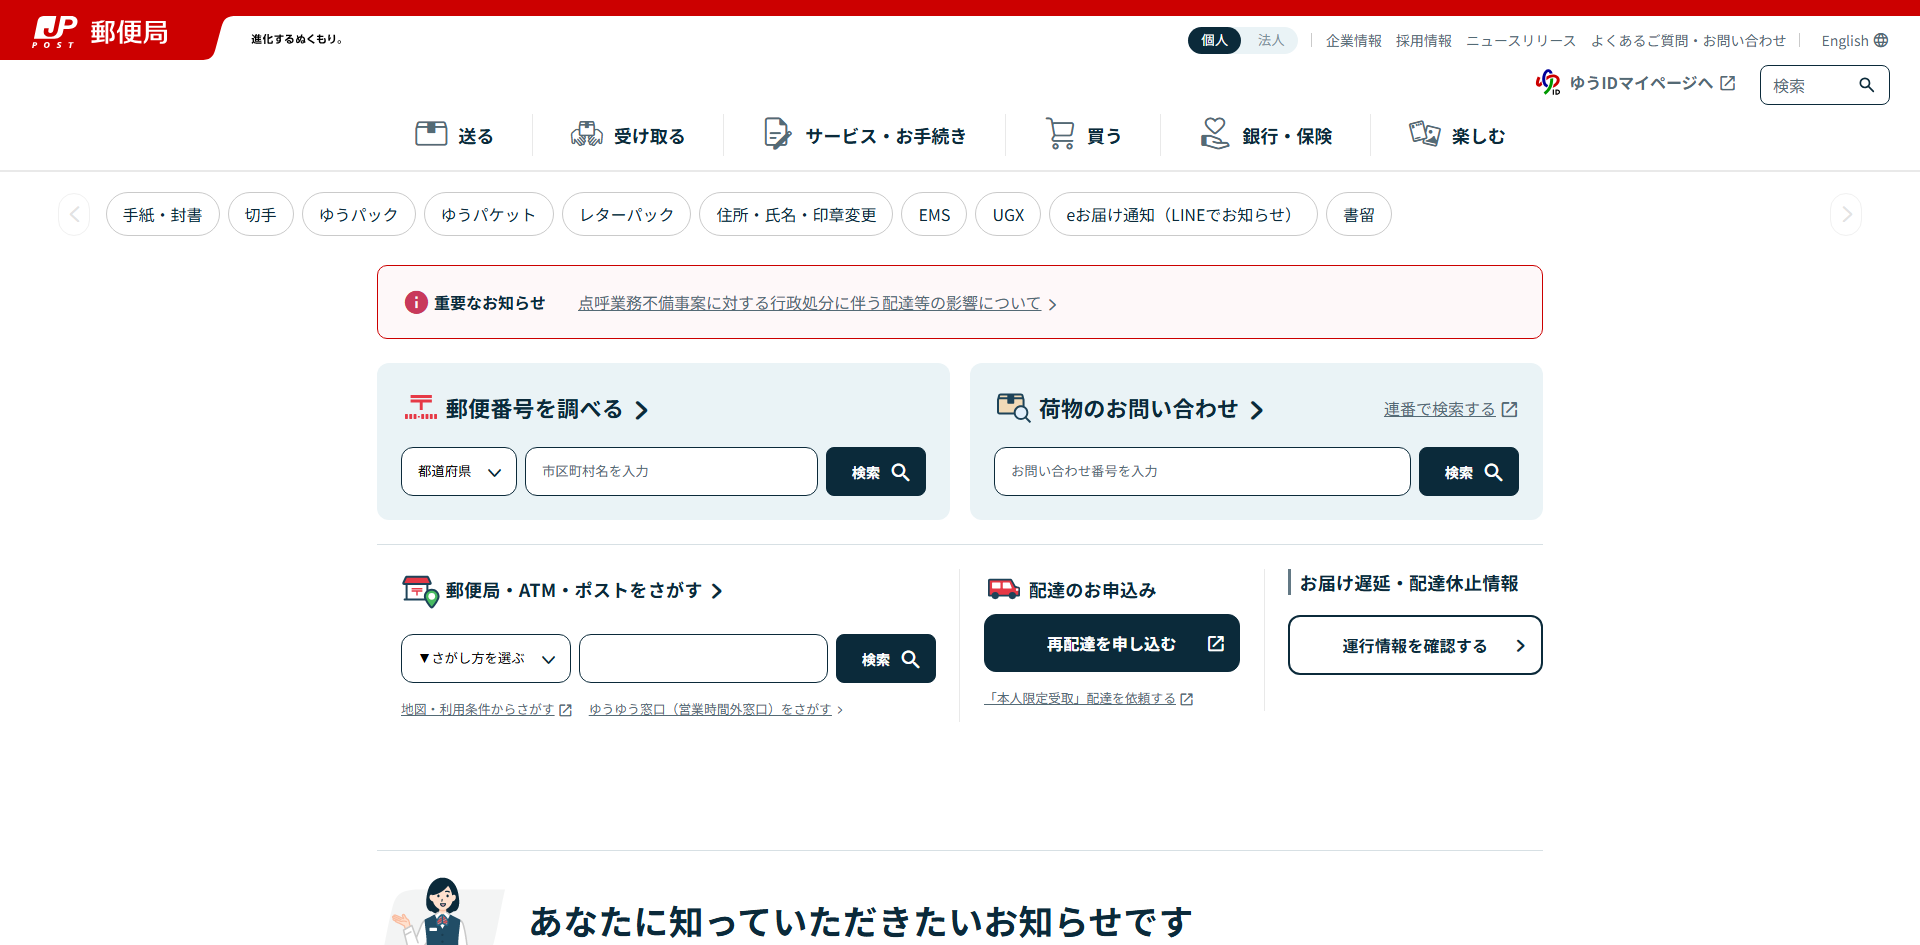Screen dimensions: 1920x945
Task: Click the hands-with-box icon beside 受け取る
Action: [x=587, y=133]
